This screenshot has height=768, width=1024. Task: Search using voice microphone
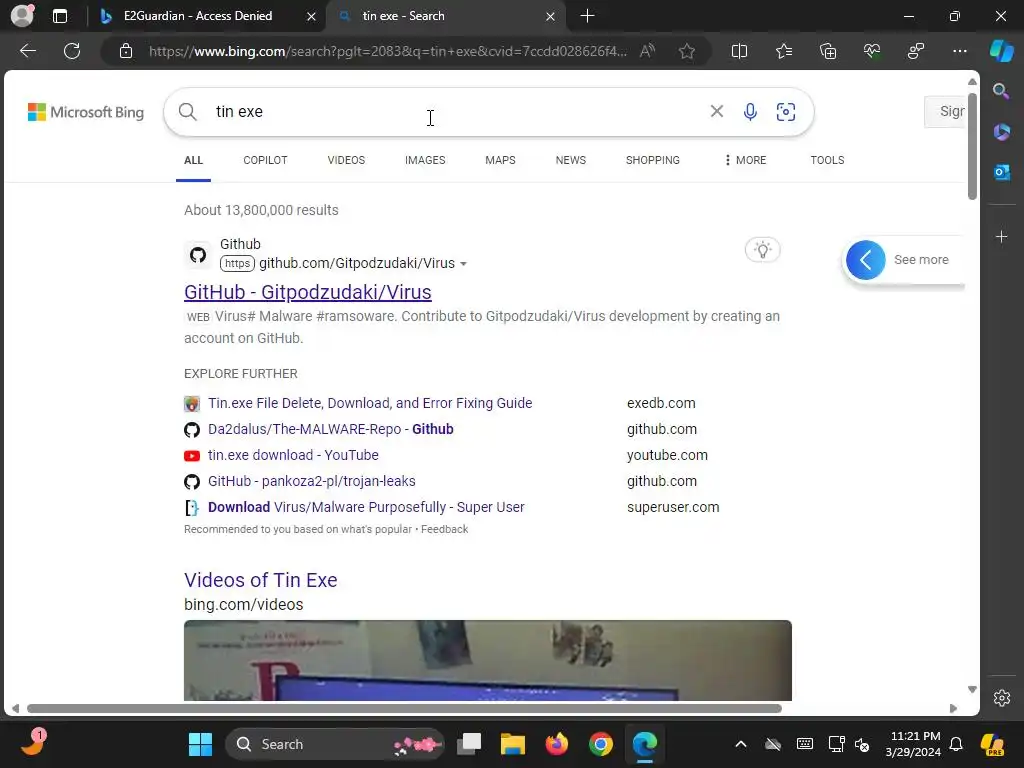(x=750, y=112)
